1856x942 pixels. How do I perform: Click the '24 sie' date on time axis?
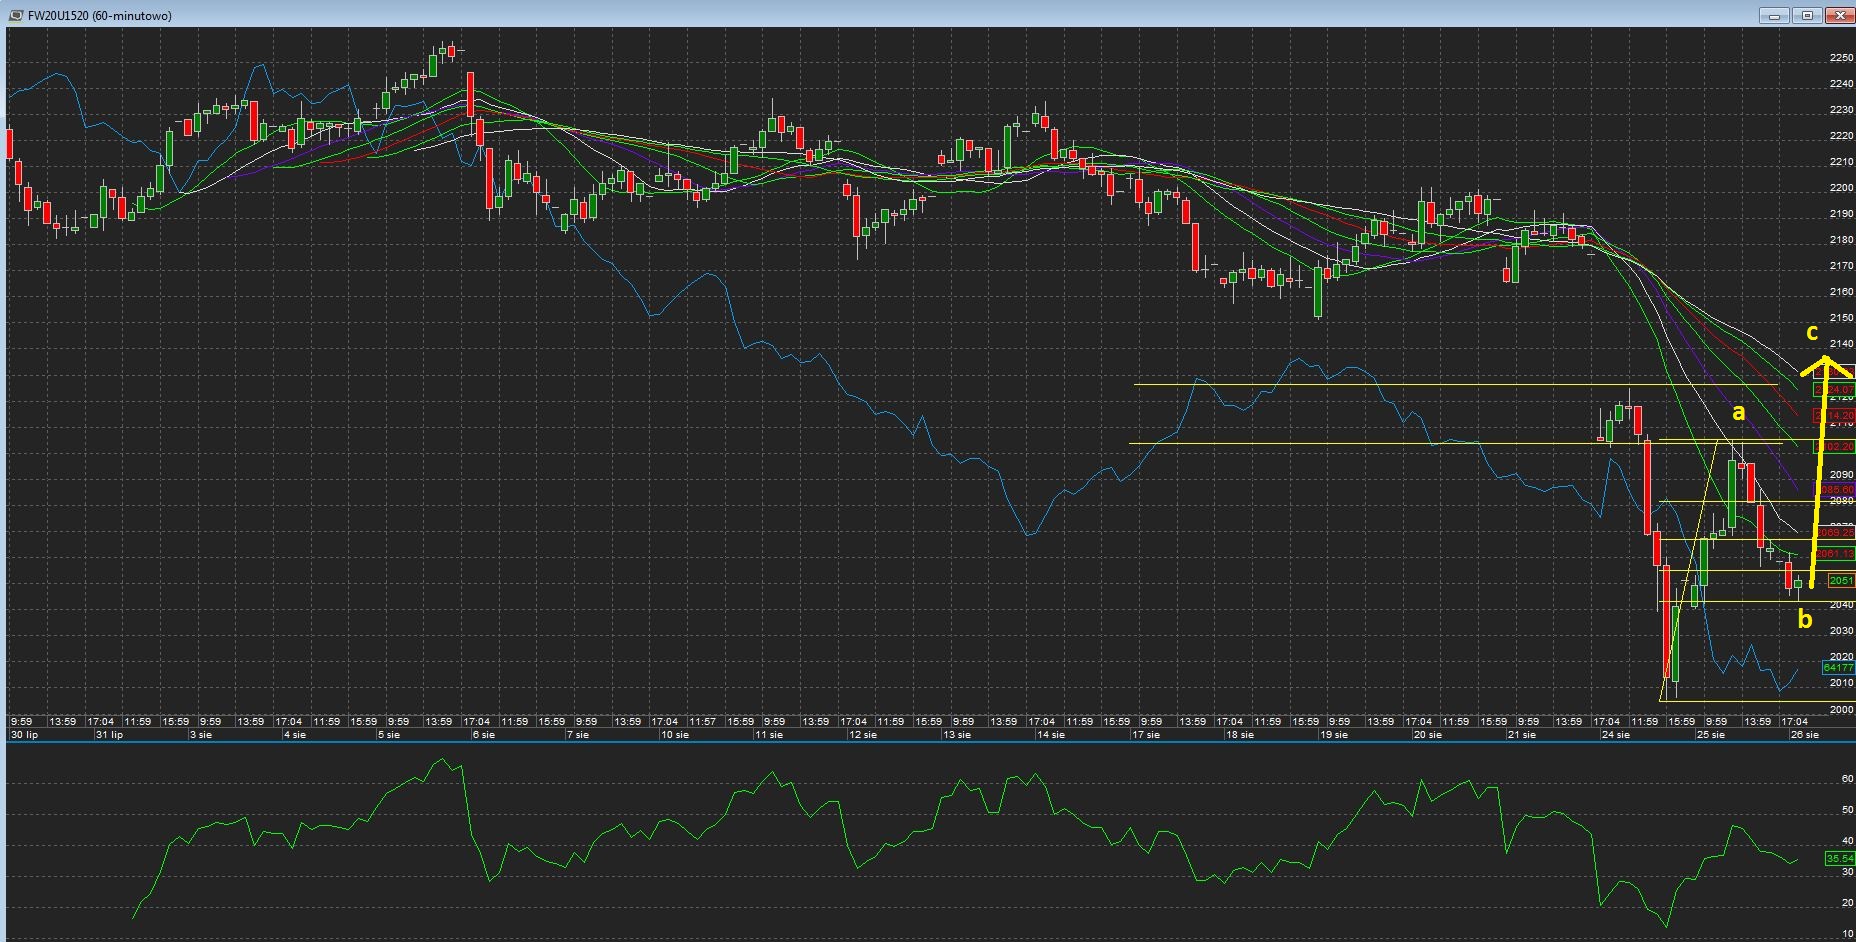[x=1615, y=735]
